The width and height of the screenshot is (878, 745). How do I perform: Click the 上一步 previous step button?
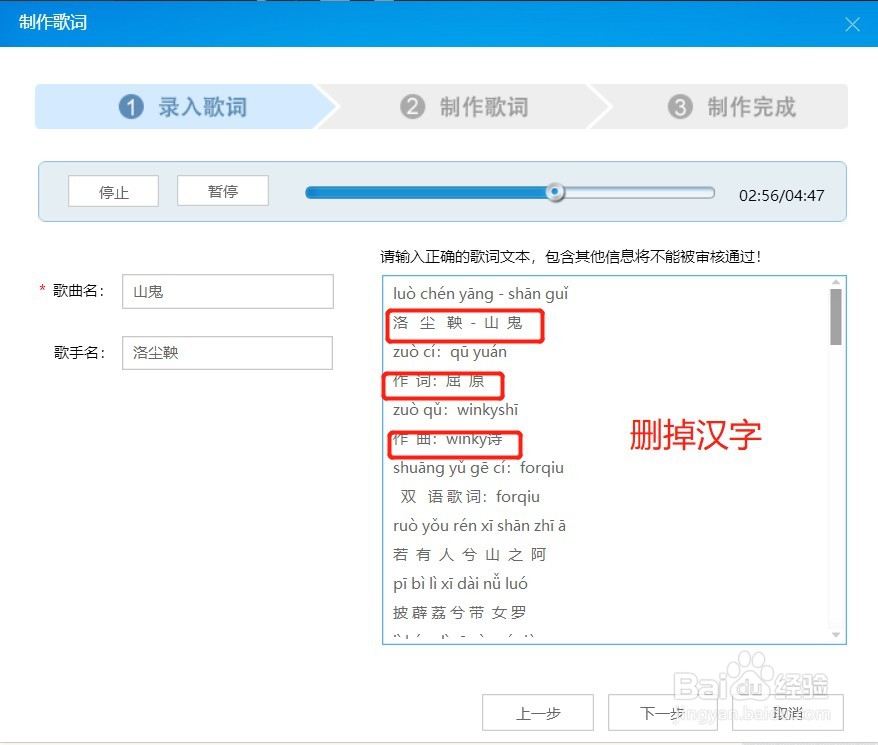(x=538, y=712)
